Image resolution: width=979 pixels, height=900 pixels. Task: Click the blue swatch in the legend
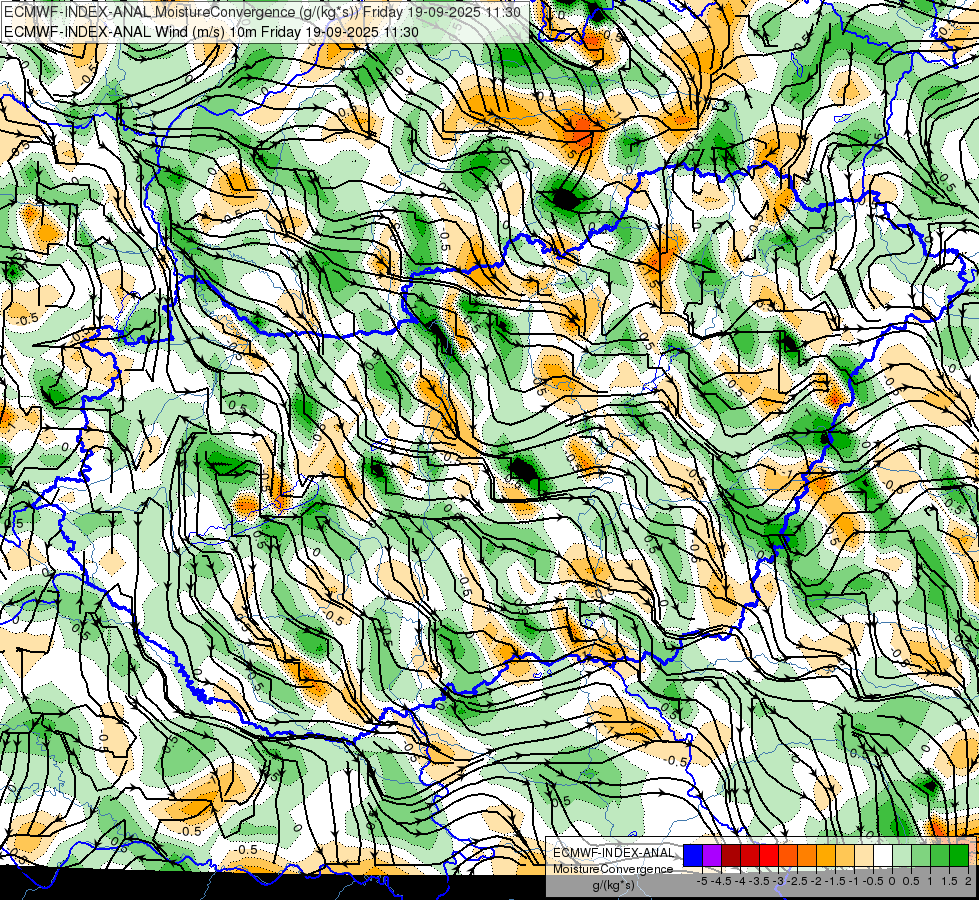pyautogui.click(x=693, y=855)
